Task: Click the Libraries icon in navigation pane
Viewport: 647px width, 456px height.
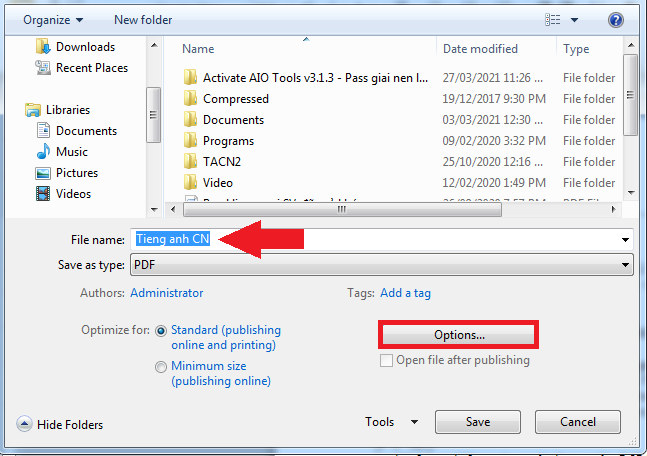Action: point(33,110)
